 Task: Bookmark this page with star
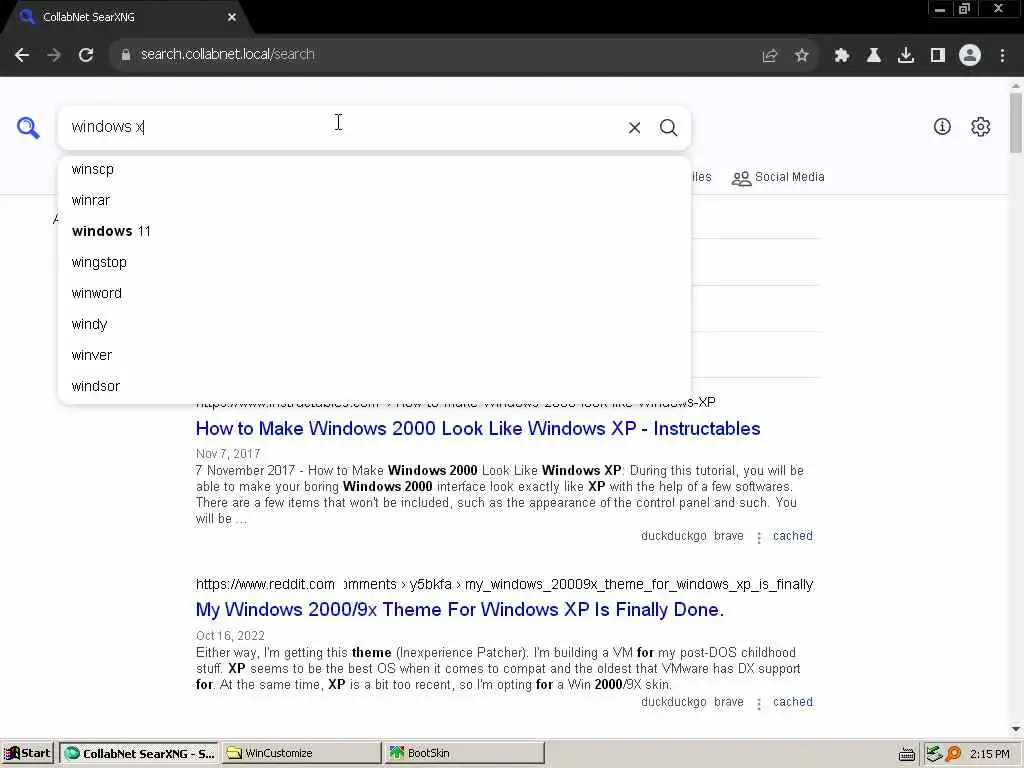click(x=801, y=56)
